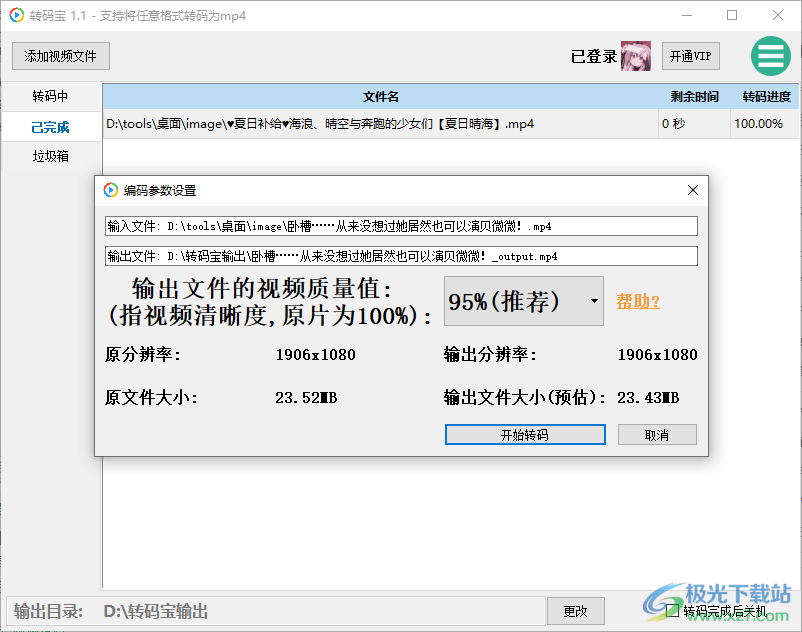Click the 输出文件 path field
The width and height of the screenshot is (802, 632).
coord(401,256)
